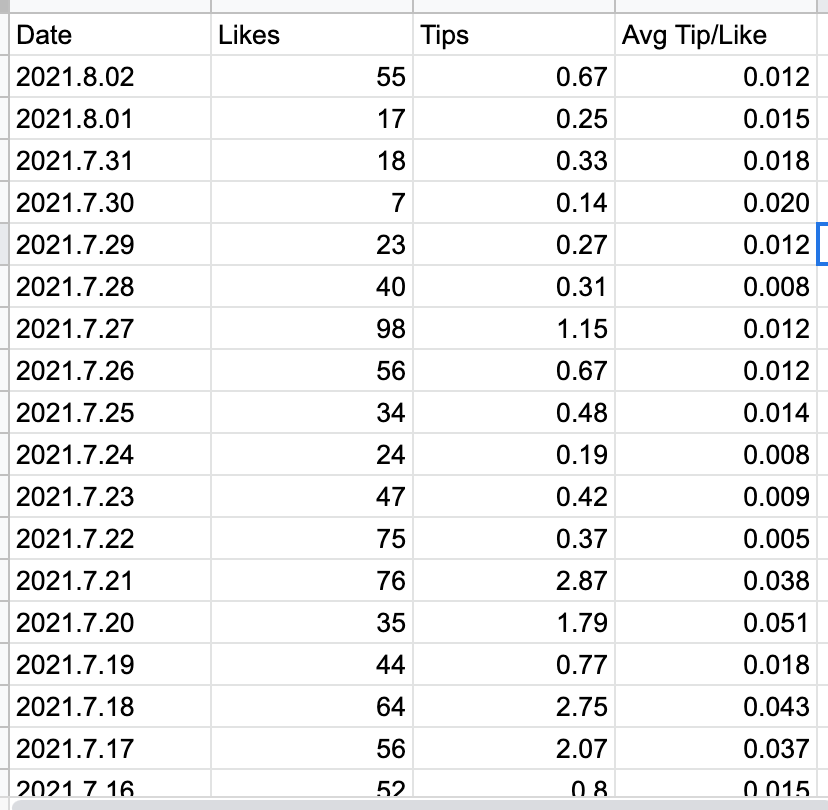The width and height of the screenshot is (828, 810).
Task: Select the Tips header cell
Action: 514,34
